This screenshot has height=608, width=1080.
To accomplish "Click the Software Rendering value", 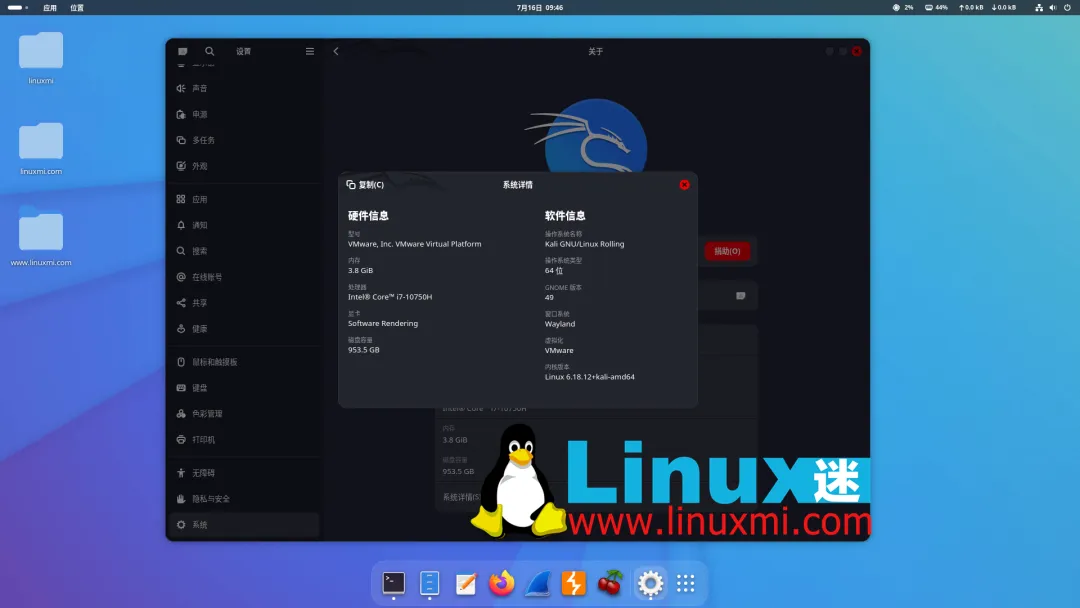I will click(383, 323).
